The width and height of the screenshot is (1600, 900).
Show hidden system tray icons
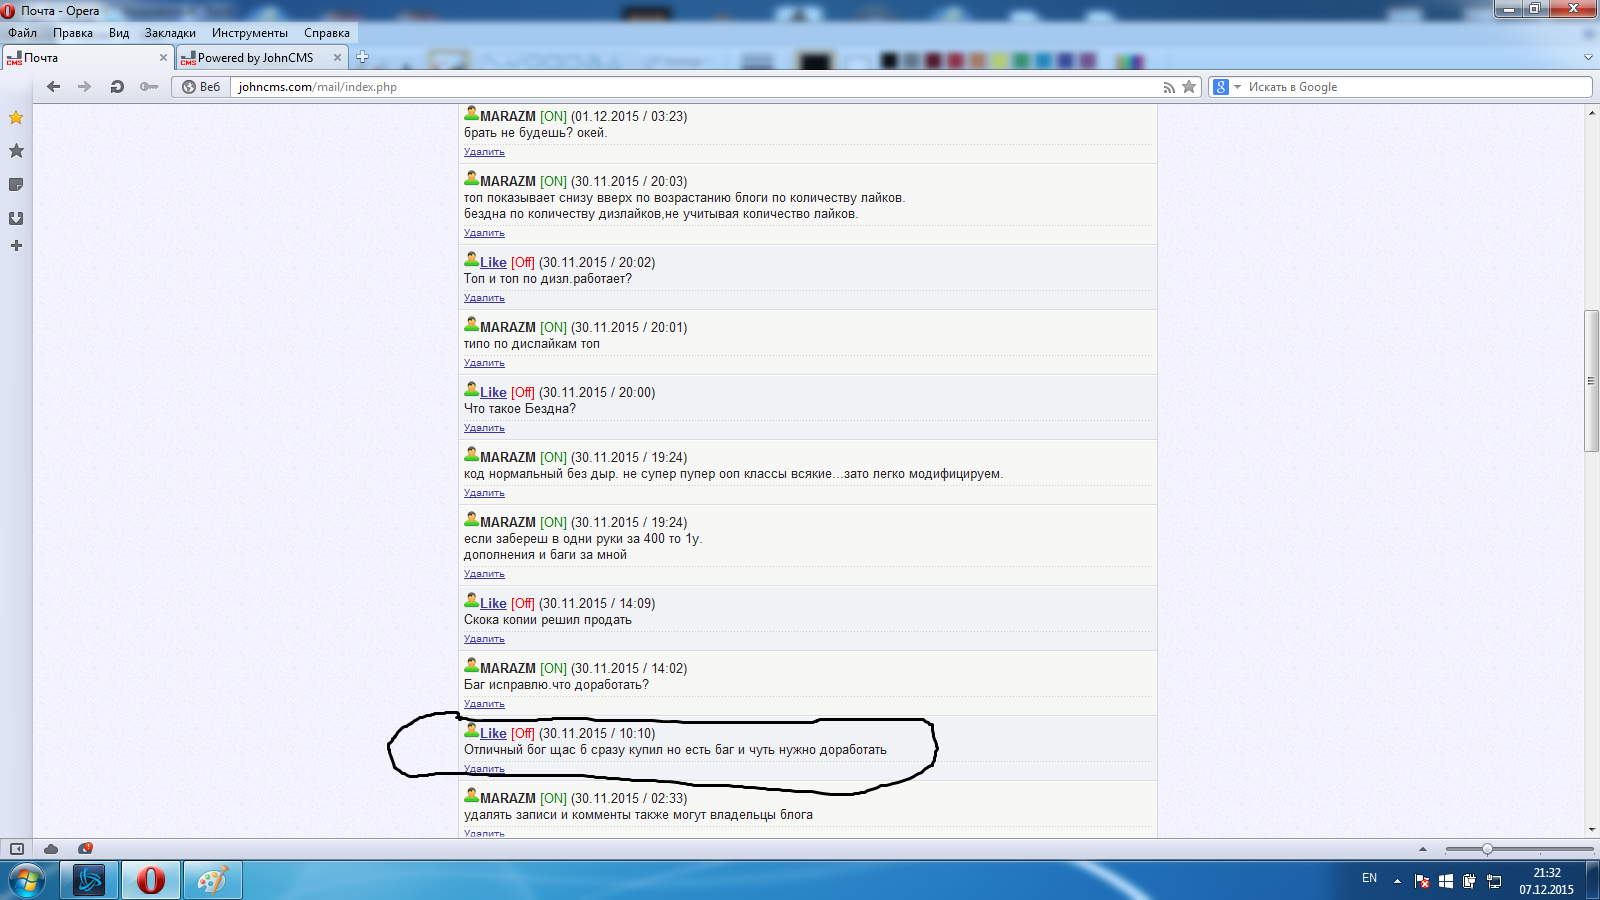1397,881
